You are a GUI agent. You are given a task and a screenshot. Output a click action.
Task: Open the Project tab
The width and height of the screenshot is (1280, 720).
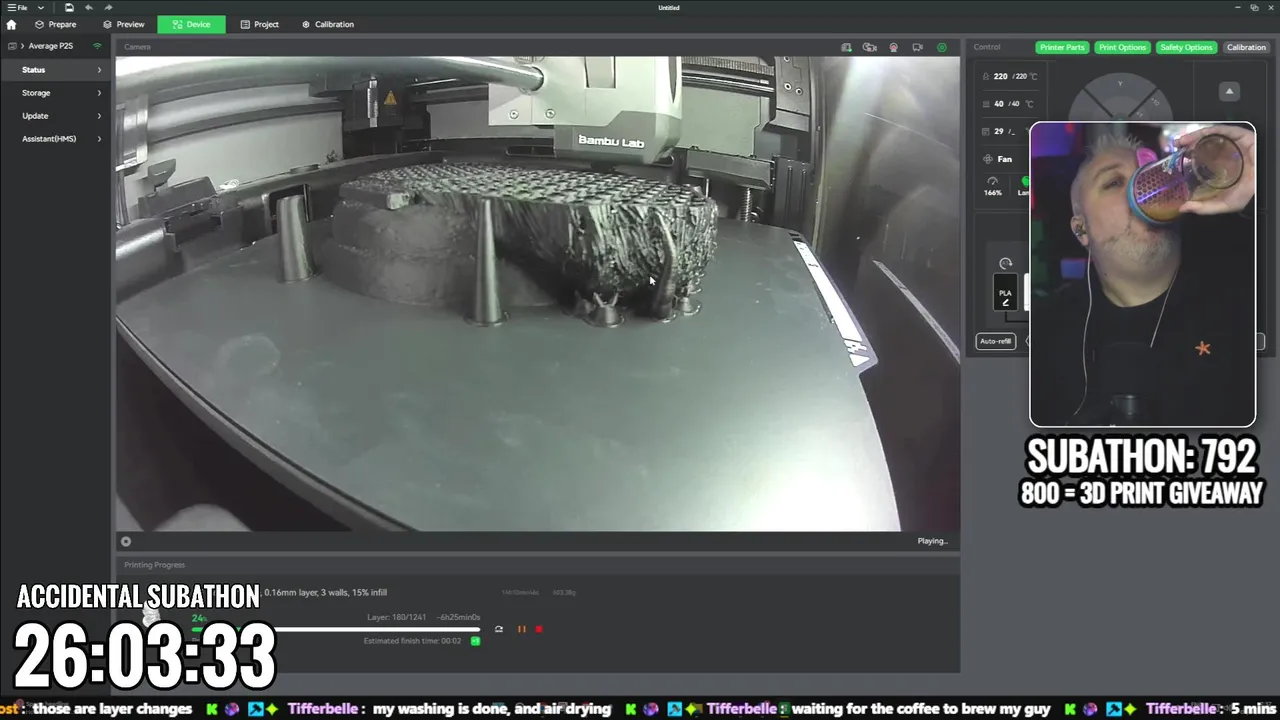(260, 24)
